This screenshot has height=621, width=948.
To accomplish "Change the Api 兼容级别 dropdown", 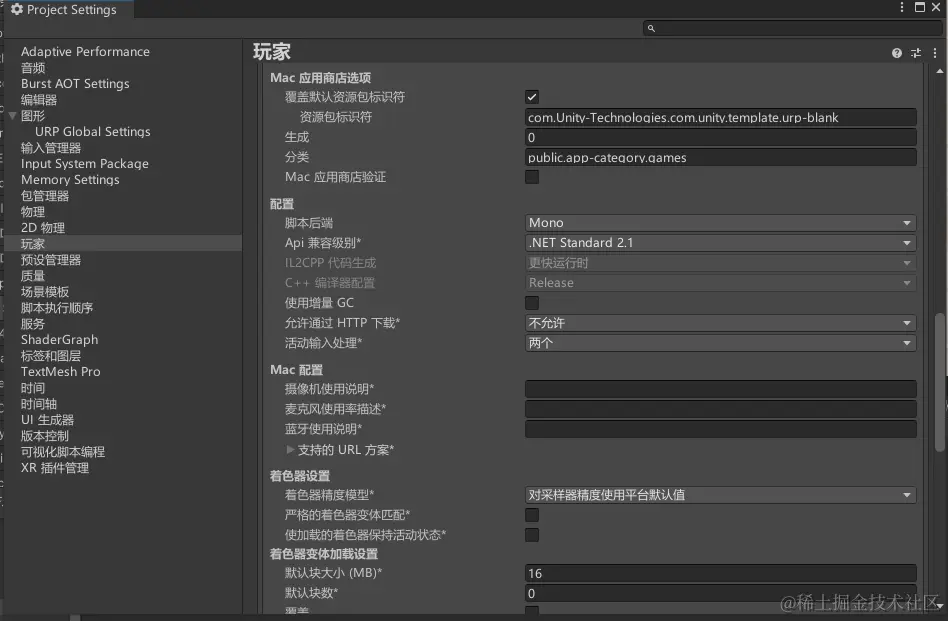I will pyautogui.click(x=721, y=242).
